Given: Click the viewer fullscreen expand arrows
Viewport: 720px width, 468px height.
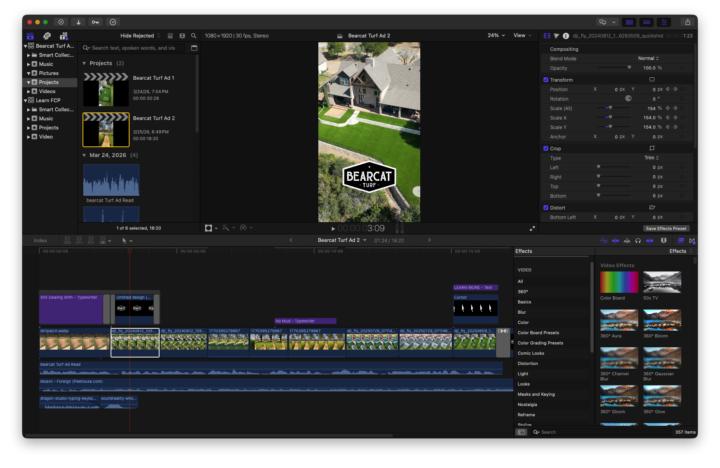Looking at the screenshot, I should [x=532, y=228].
